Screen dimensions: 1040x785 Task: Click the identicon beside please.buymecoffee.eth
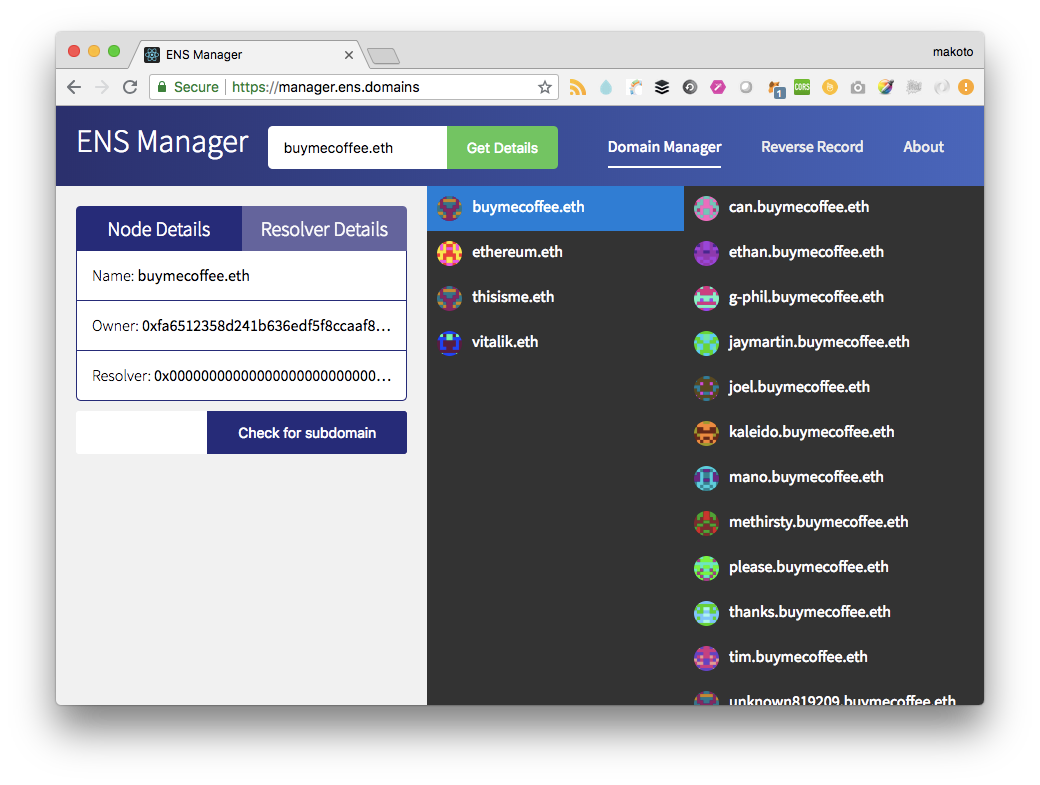point(706,568)
